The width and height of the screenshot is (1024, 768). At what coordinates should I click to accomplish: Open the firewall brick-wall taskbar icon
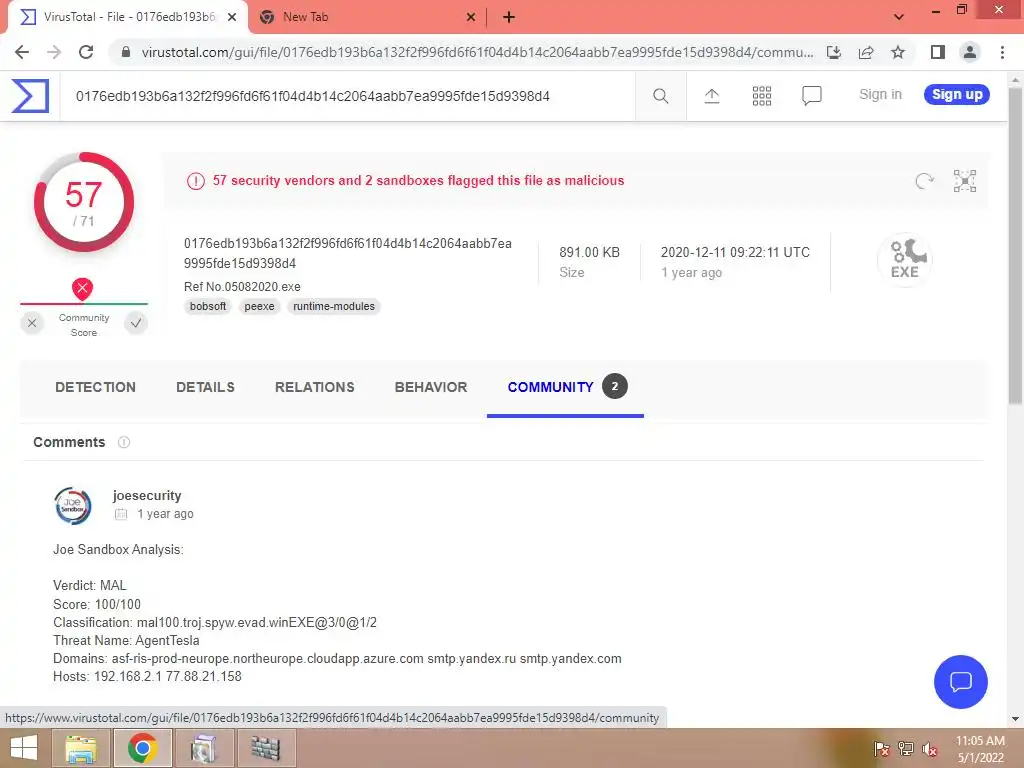pyautogui.click(x=266, y=748)
